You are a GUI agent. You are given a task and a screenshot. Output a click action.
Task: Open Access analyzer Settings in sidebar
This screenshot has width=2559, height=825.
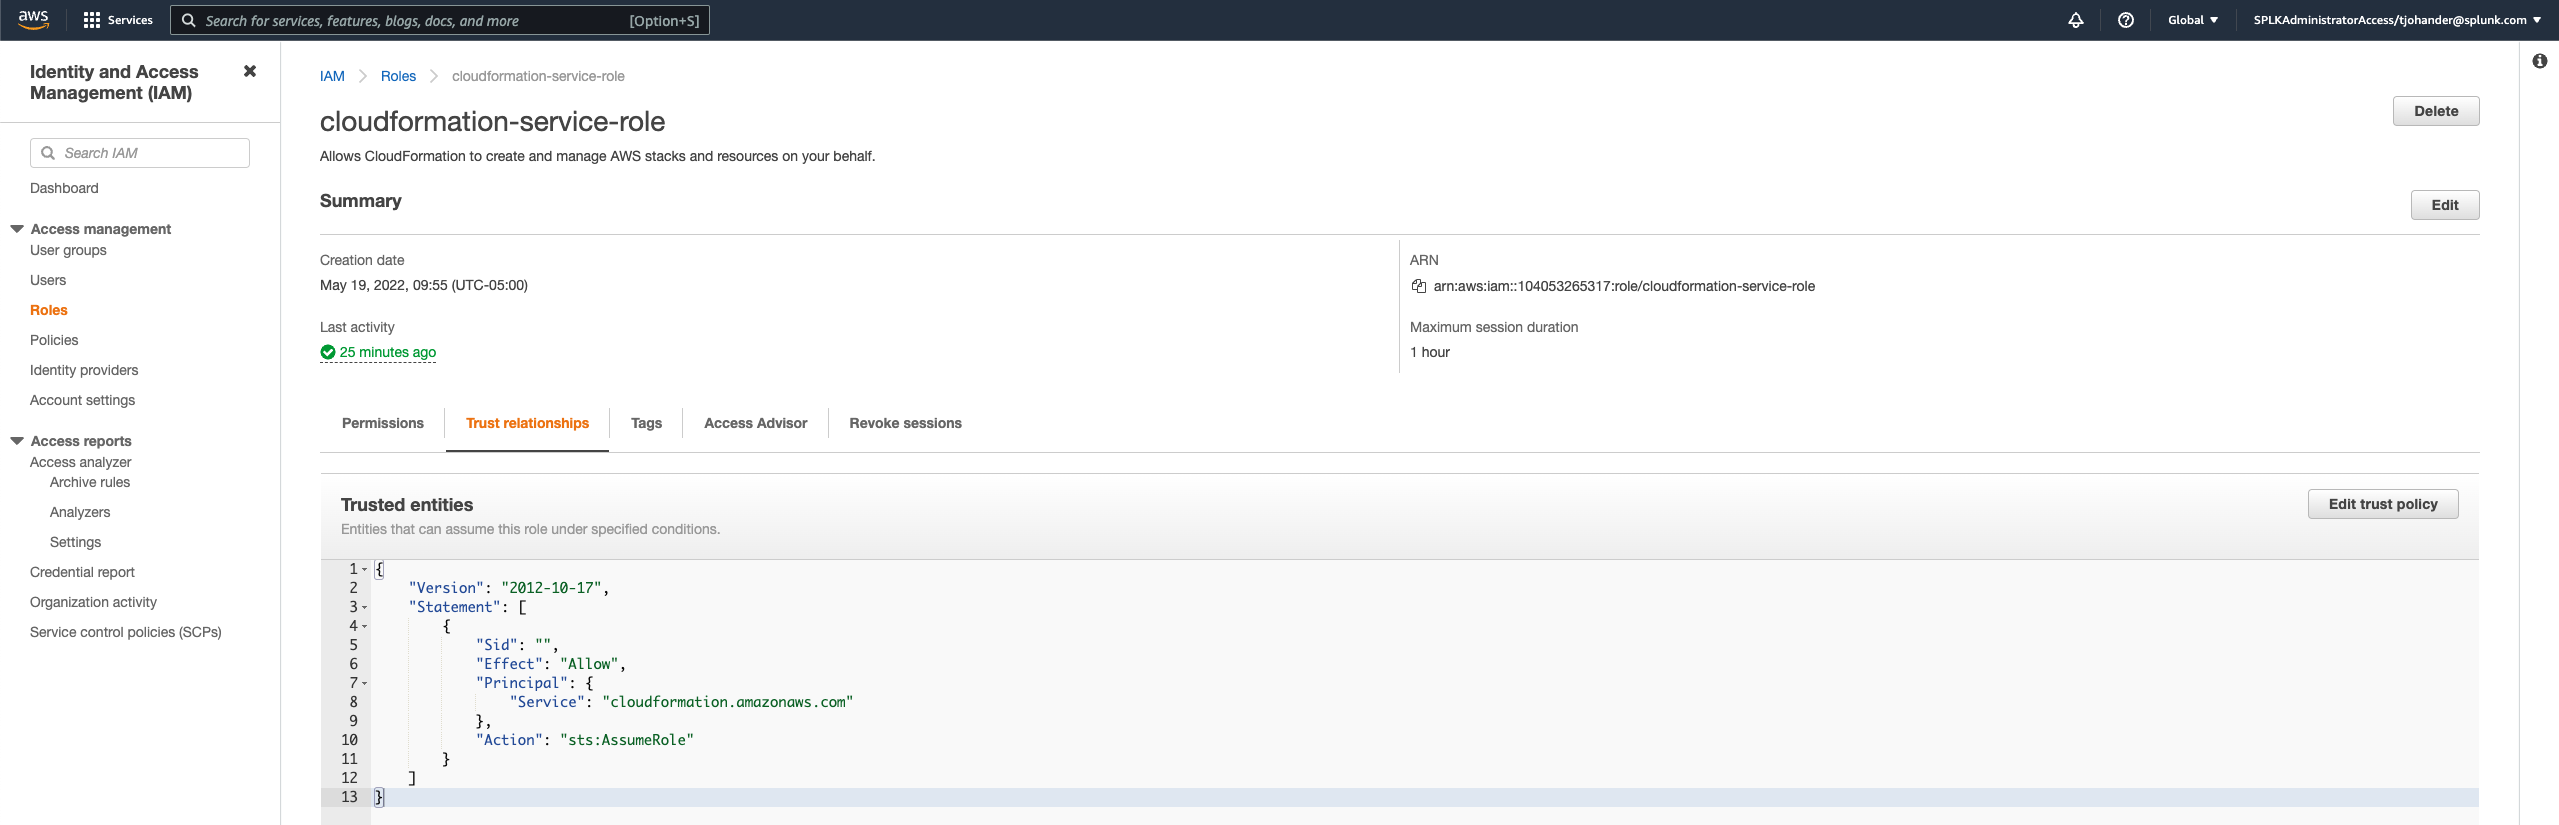75,542
